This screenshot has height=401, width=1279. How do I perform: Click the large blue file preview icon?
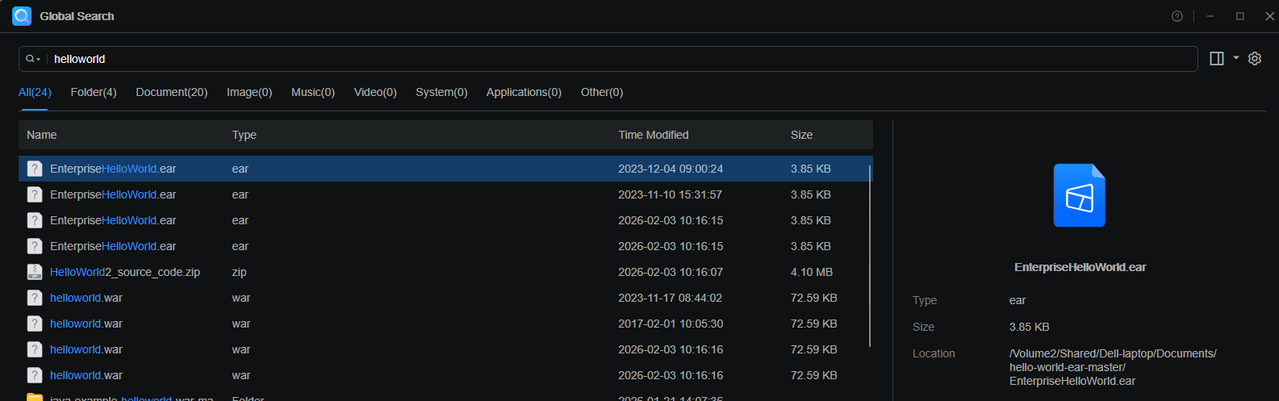[x=1079, y=195]
